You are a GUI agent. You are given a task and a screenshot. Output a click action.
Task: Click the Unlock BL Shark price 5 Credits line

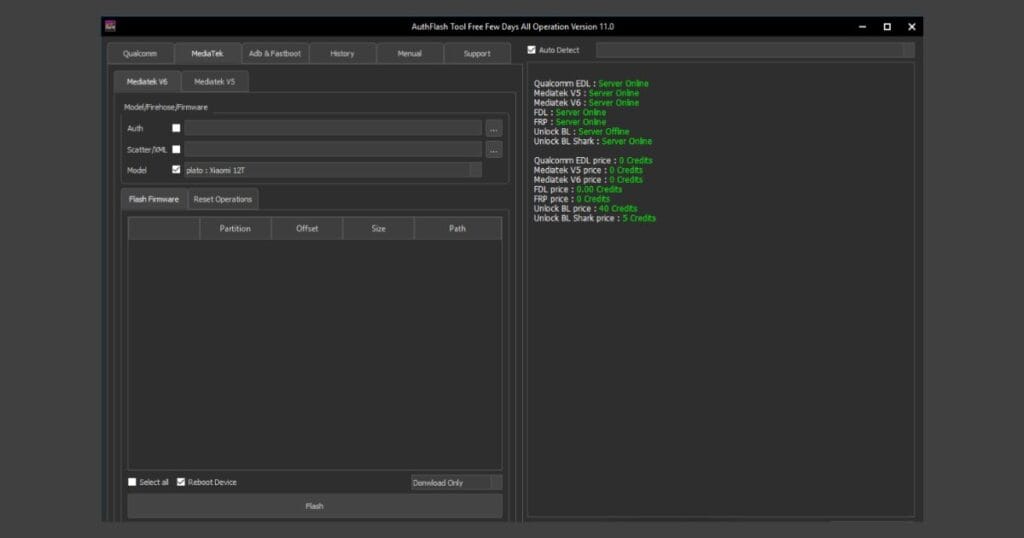(594, 218)
